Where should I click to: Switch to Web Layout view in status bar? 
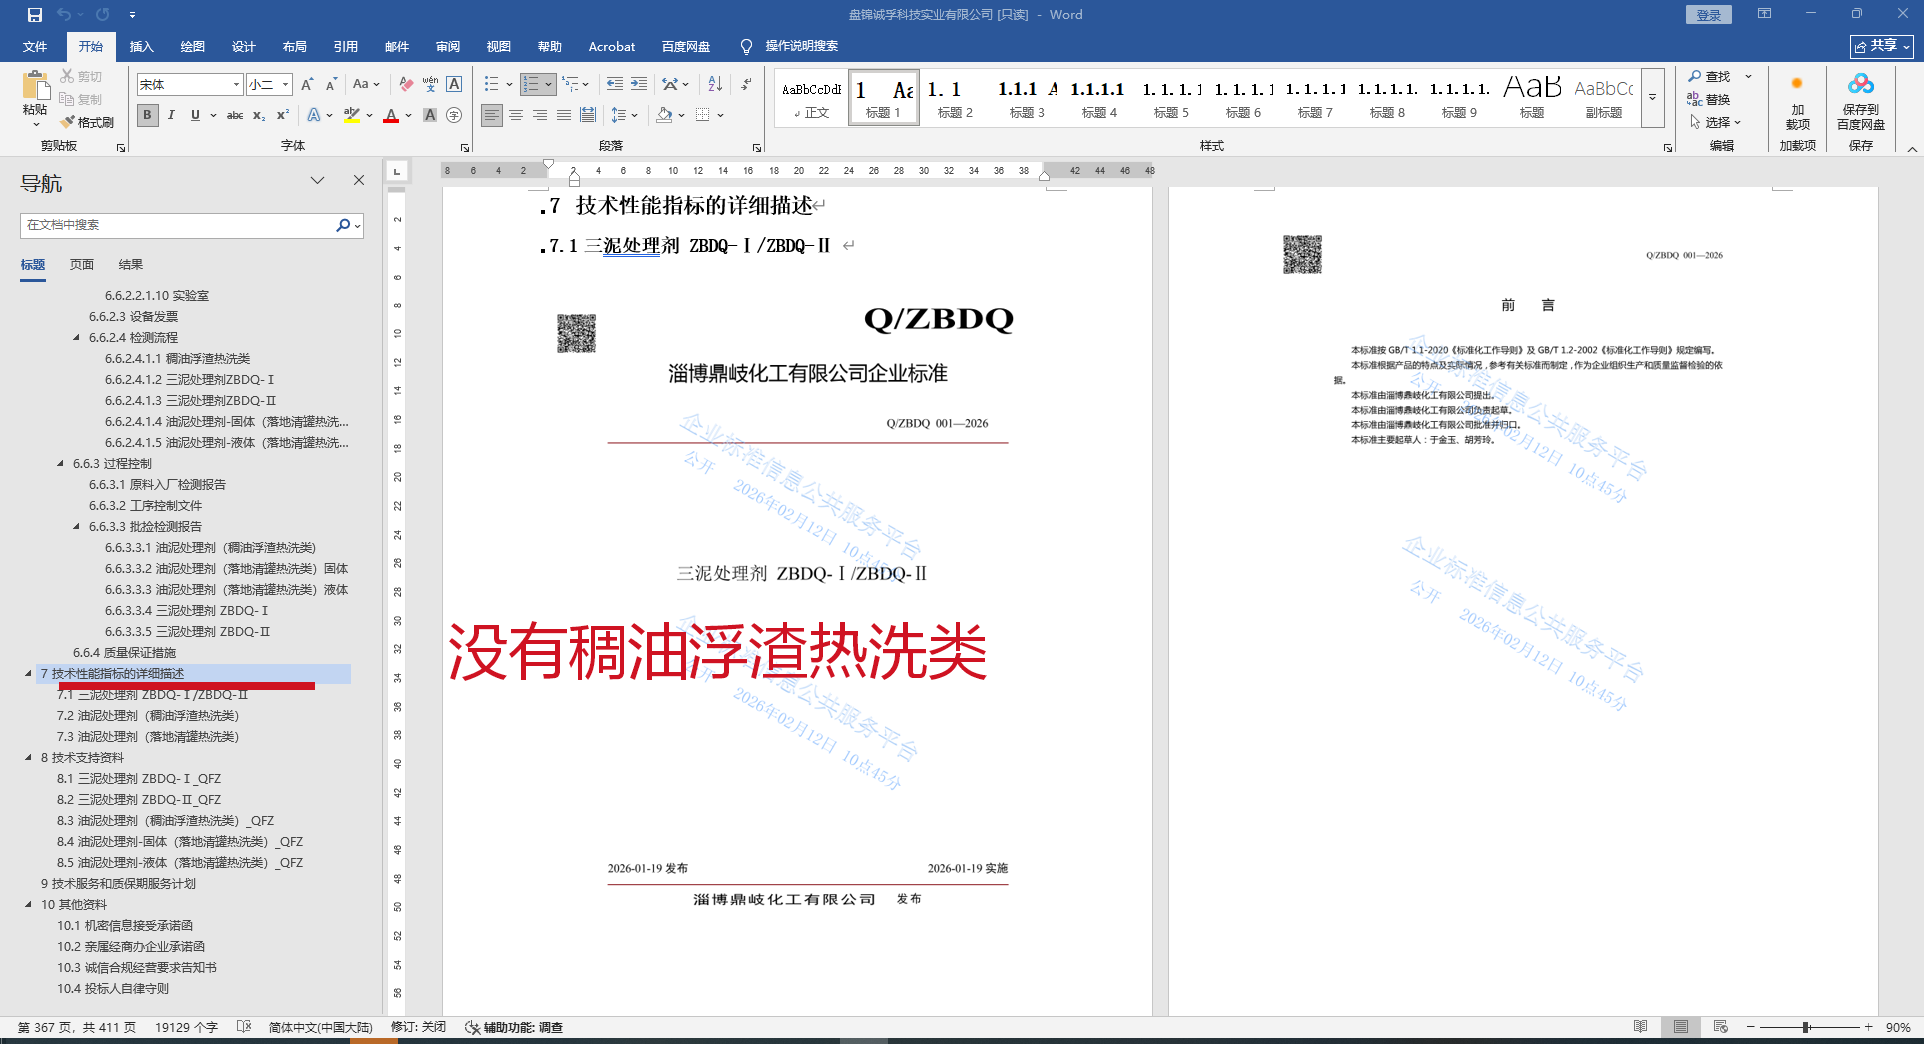[1721, 1027]
